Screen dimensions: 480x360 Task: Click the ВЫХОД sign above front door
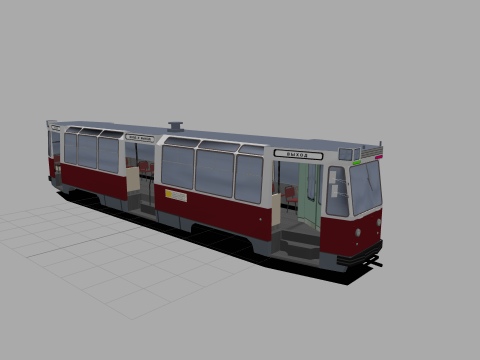[298, 155]
